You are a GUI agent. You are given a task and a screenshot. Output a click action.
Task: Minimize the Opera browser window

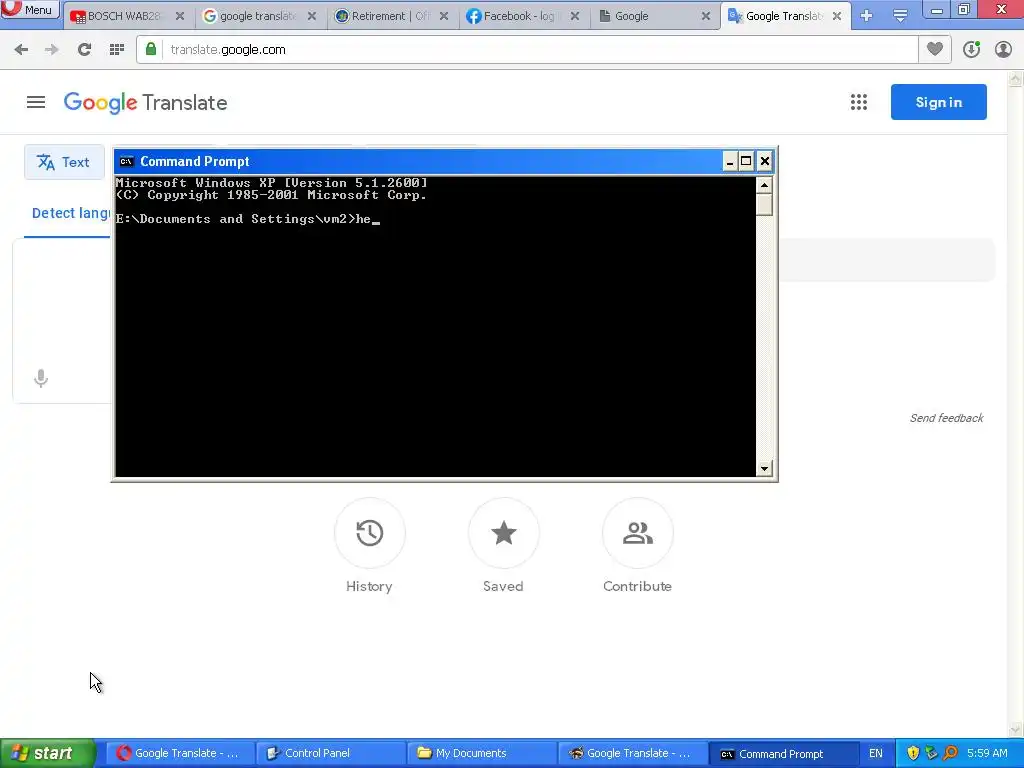click(x=936, y=10)
